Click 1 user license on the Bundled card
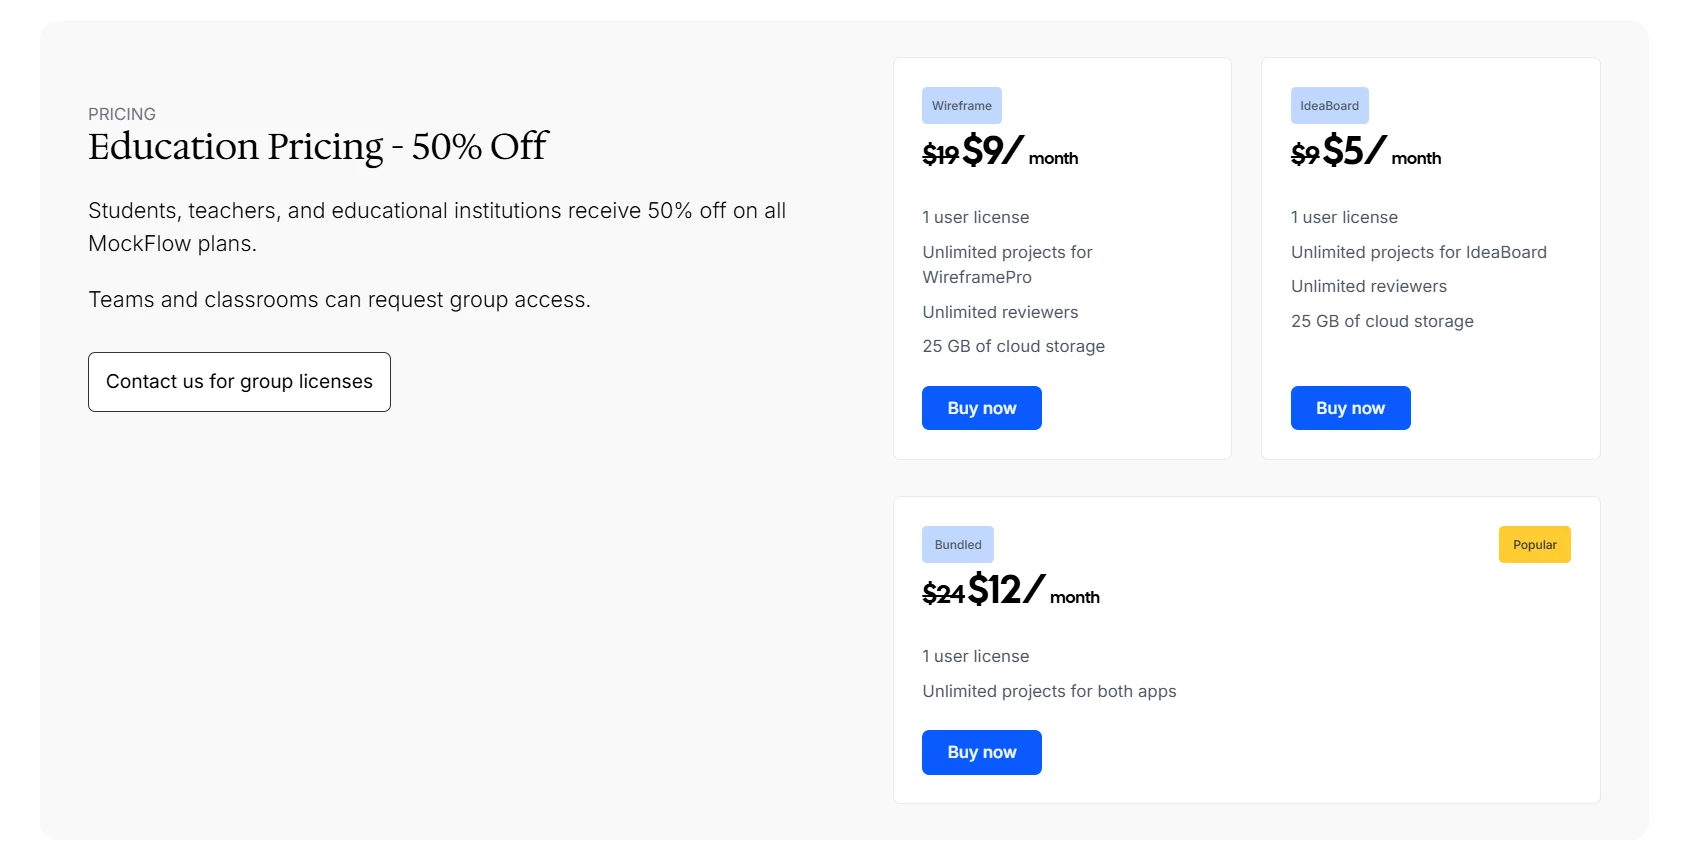1685x859 pixels. click(975, 656)
